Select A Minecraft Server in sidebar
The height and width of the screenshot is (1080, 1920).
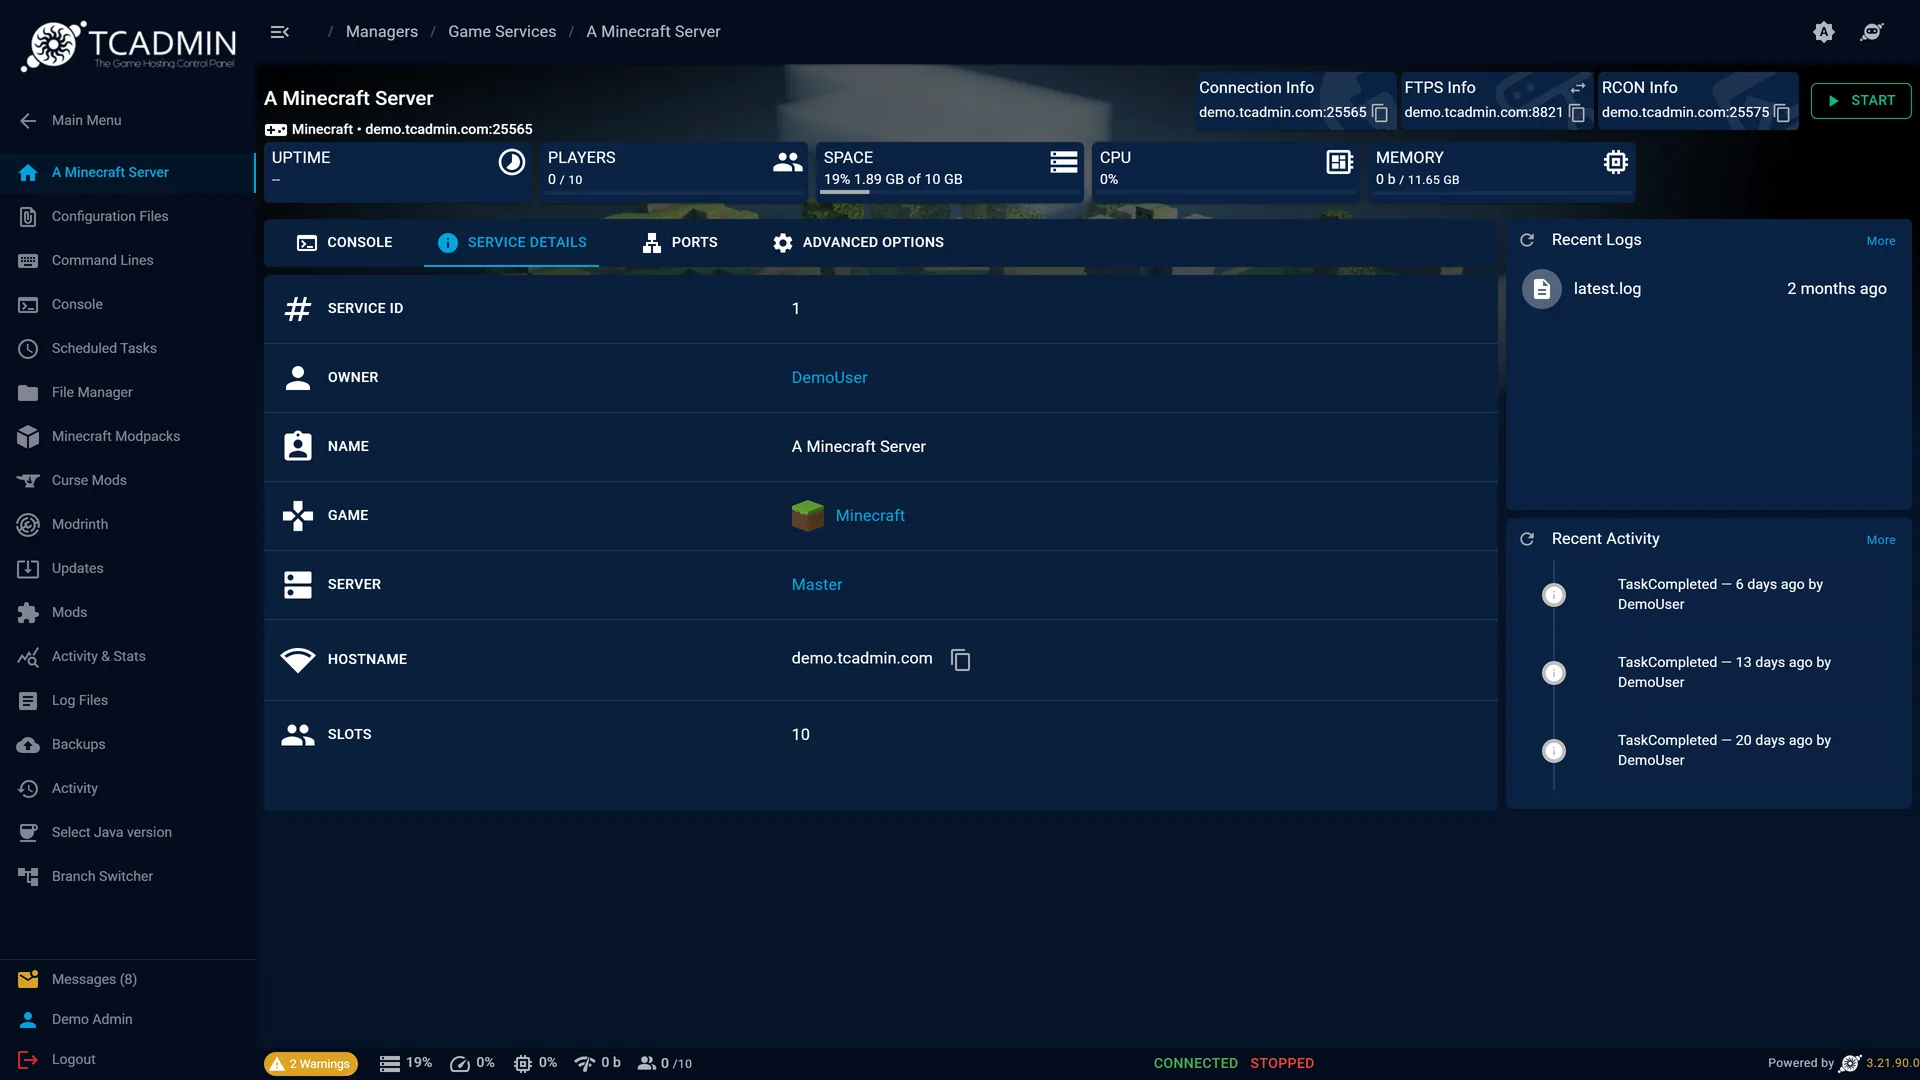(128, 172)
